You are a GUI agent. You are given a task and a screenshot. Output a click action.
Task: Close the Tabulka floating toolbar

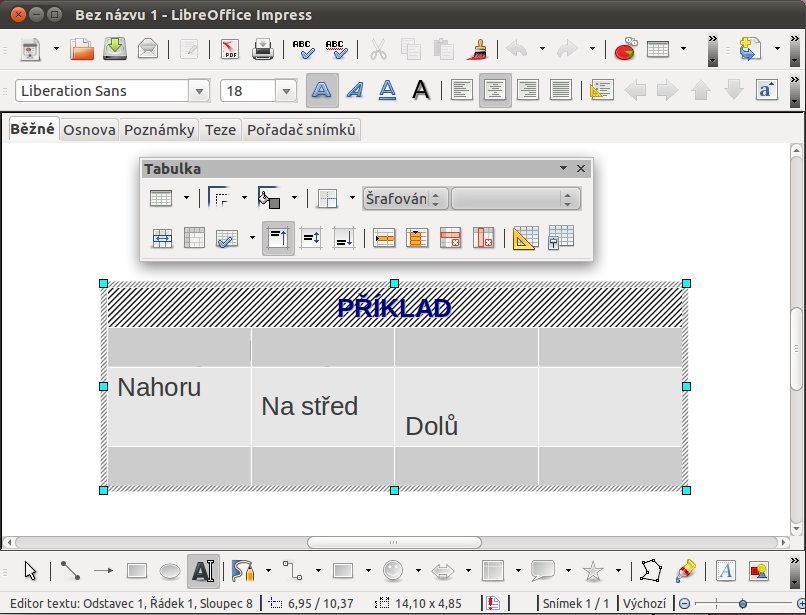click(x=581, y=168)
